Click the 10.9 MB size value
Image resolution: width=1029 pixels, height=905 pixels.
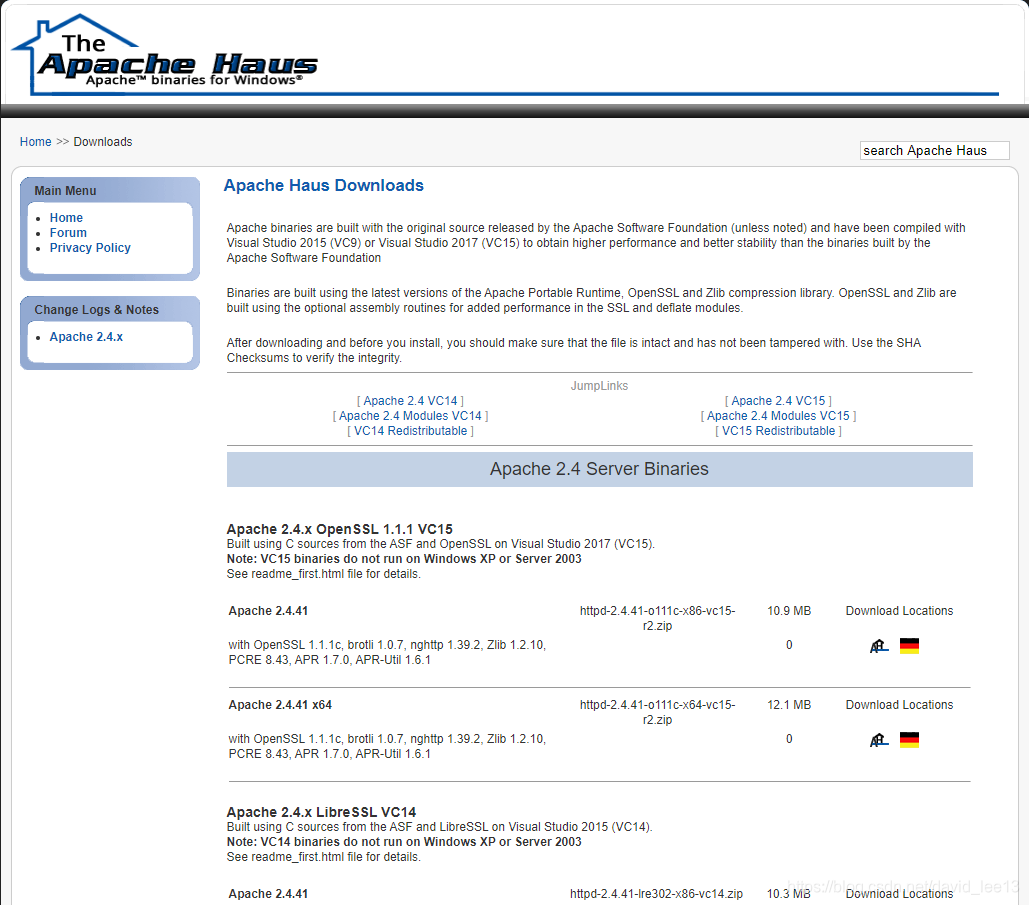point(789,610)
